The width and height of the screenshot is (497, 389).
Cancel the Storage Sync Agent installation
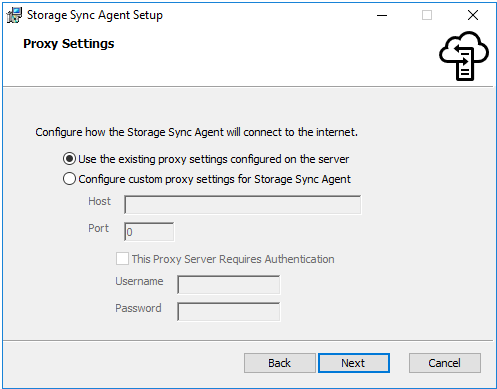pos(445,363)
